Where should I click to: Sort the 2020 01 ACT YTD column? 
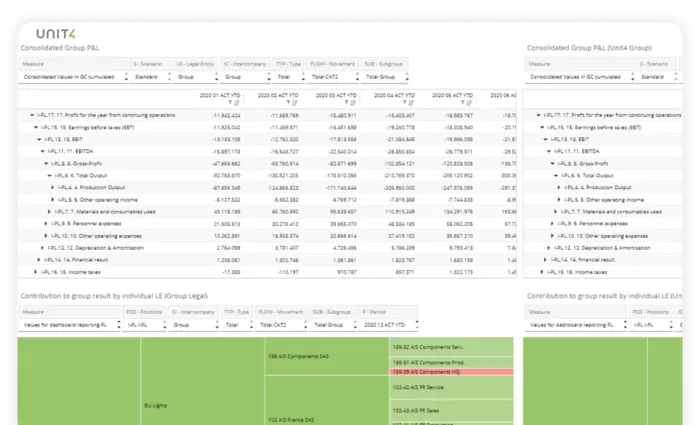pos(237,103)
